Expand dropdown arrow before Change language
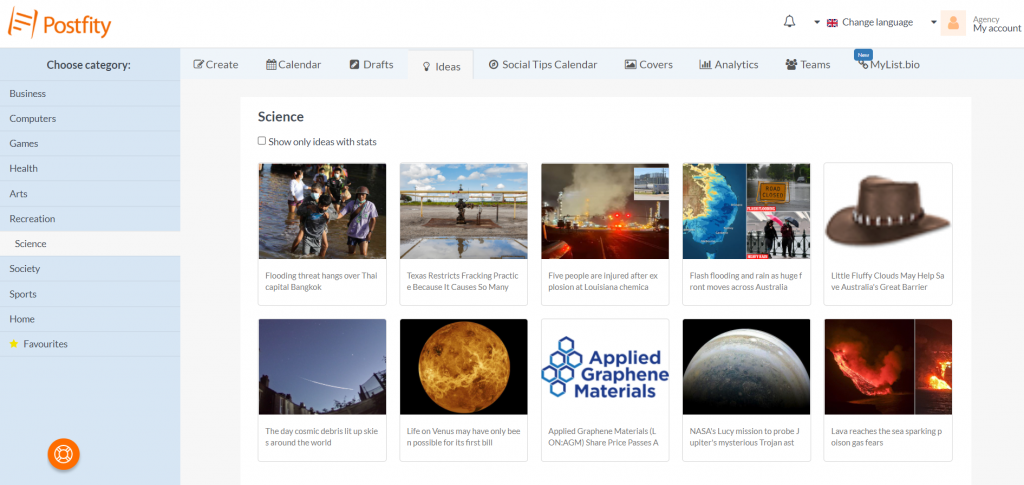This screenshot has height=485, width=1024. (816, 22)
